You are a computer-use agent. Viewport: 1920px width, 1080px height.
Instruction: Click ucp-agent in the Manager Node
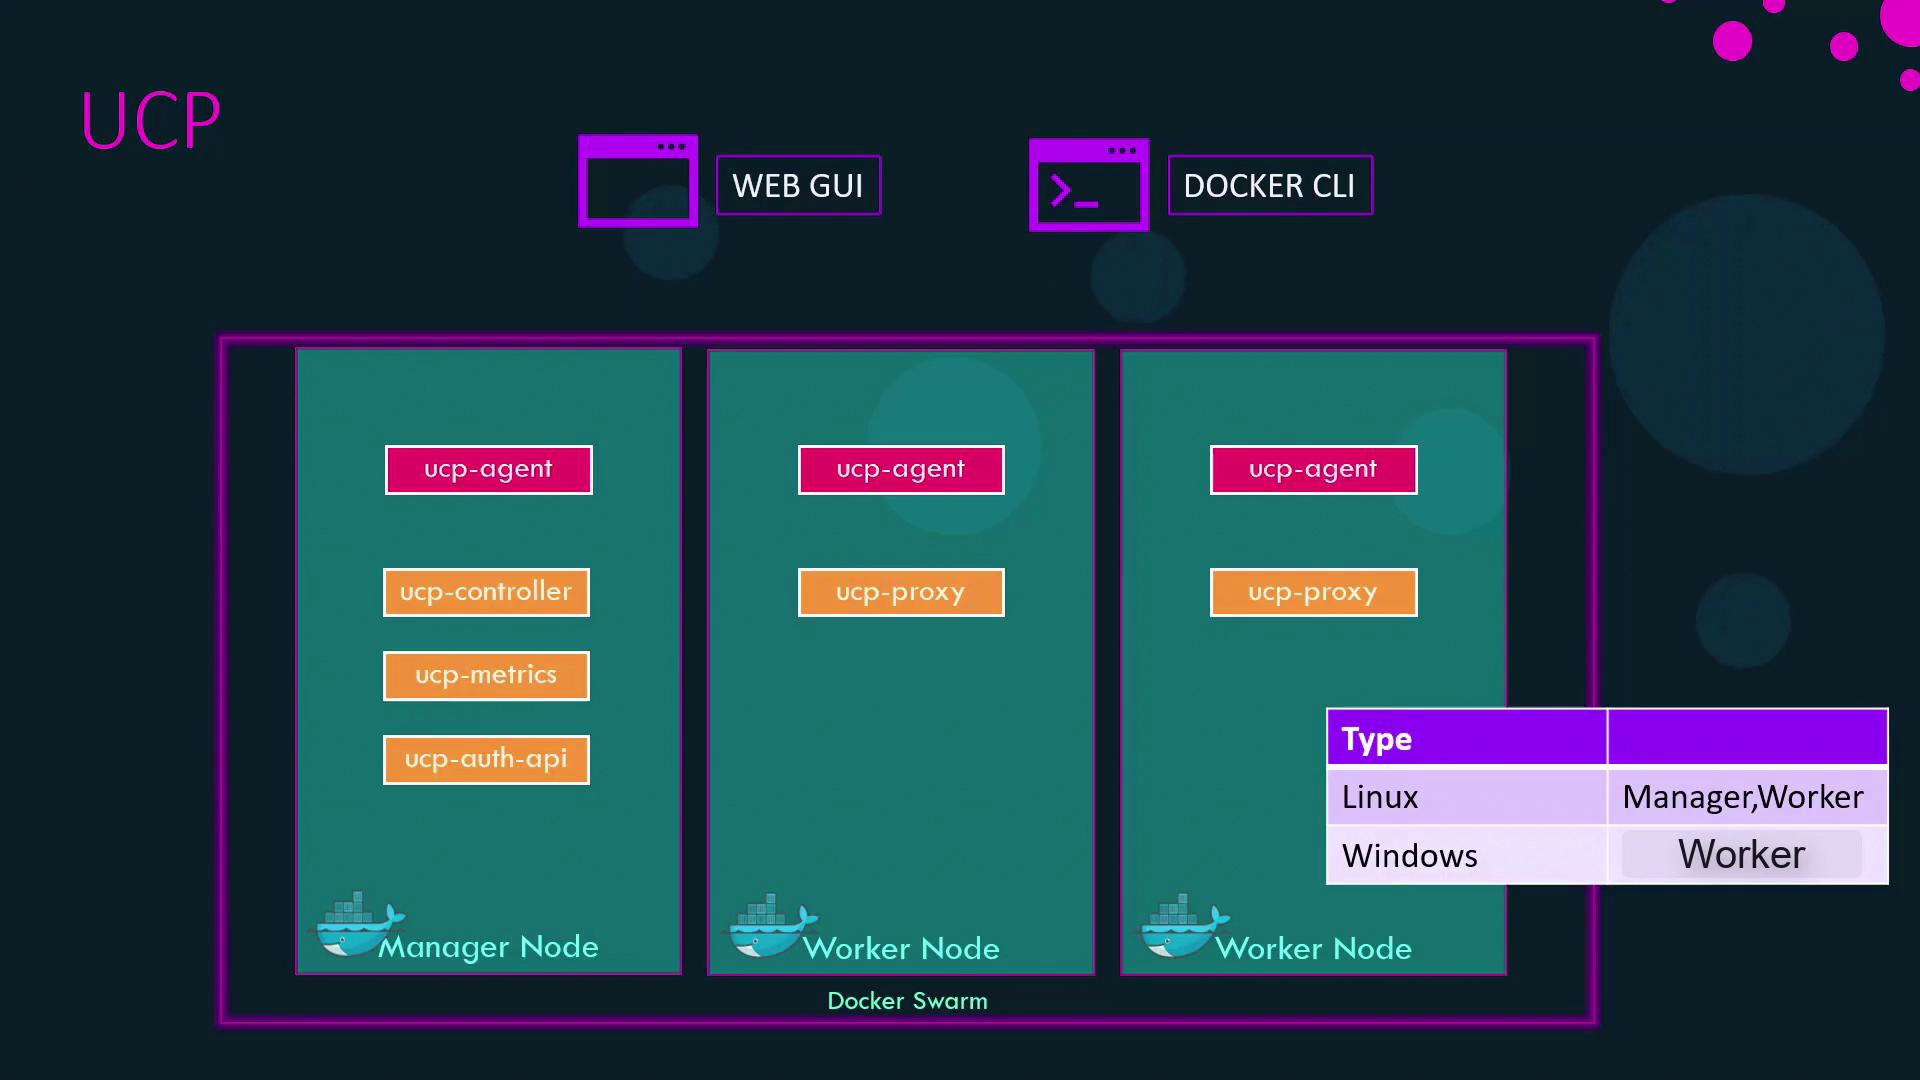[x=488, y=470]
